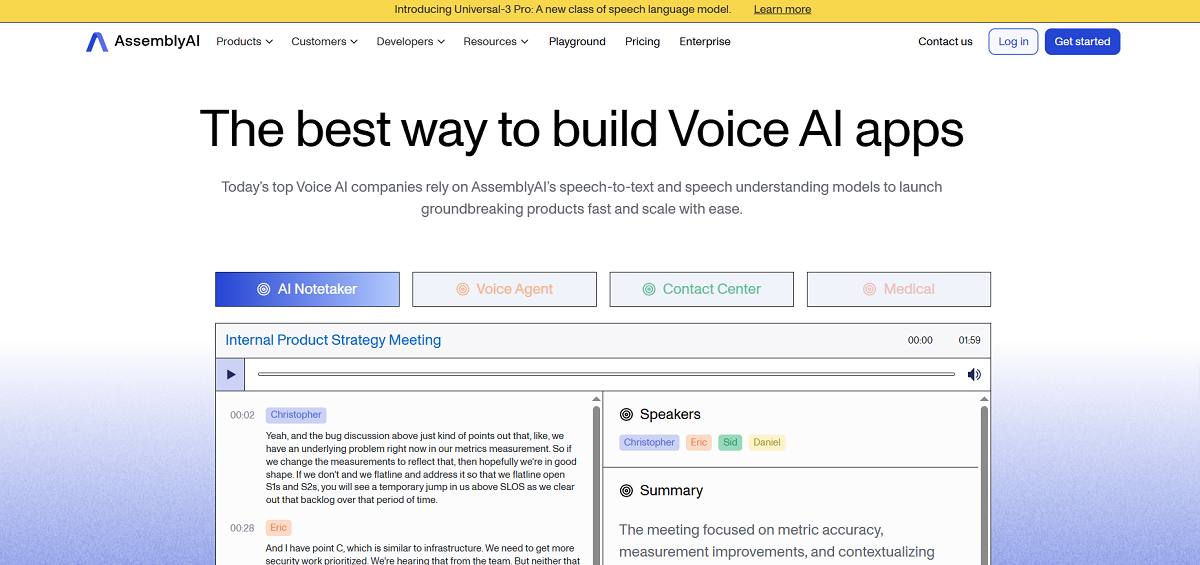Expand the Customers dropdown
This screenshot has width=1200, height=565.
pyautogui.click(x=325, y=42)
